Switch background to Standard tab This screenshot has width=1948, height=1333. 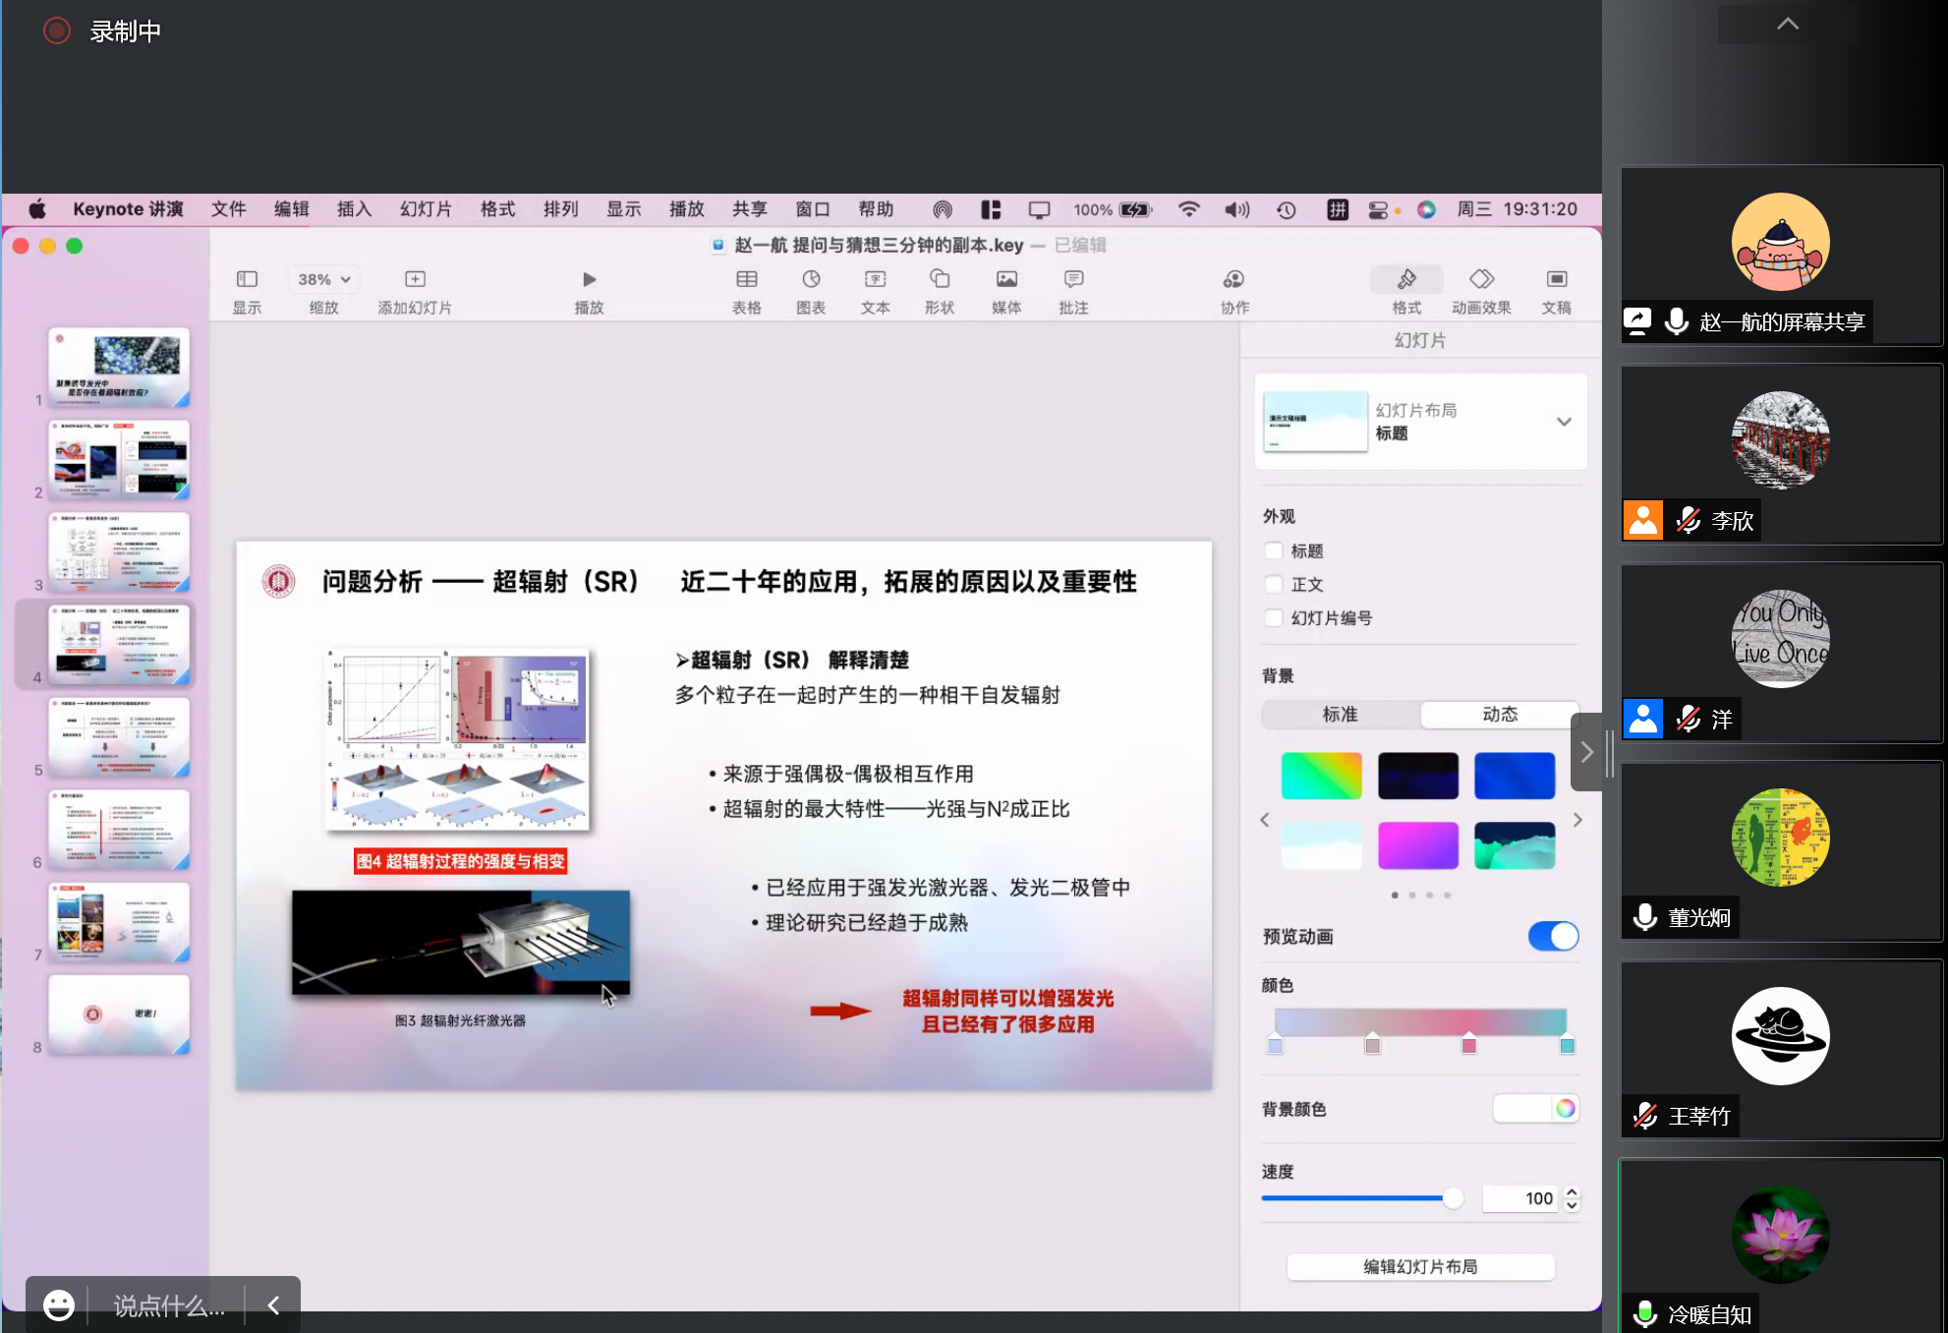point(1340,714)
